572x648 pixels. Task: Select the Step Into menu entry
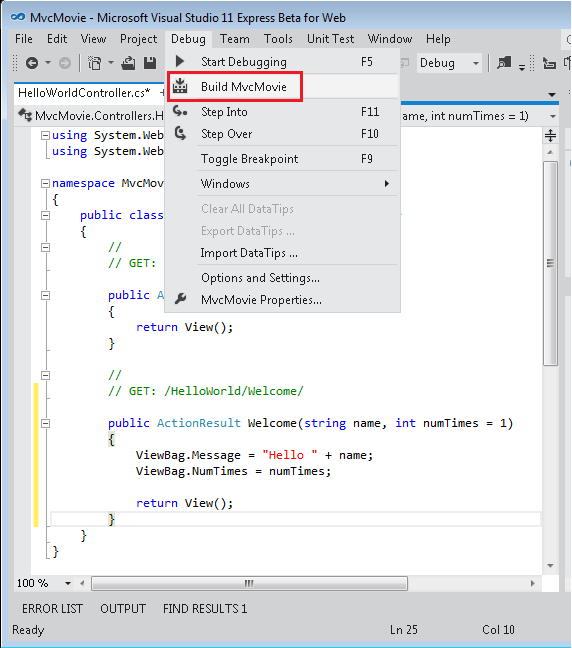[x=283, y=112]
